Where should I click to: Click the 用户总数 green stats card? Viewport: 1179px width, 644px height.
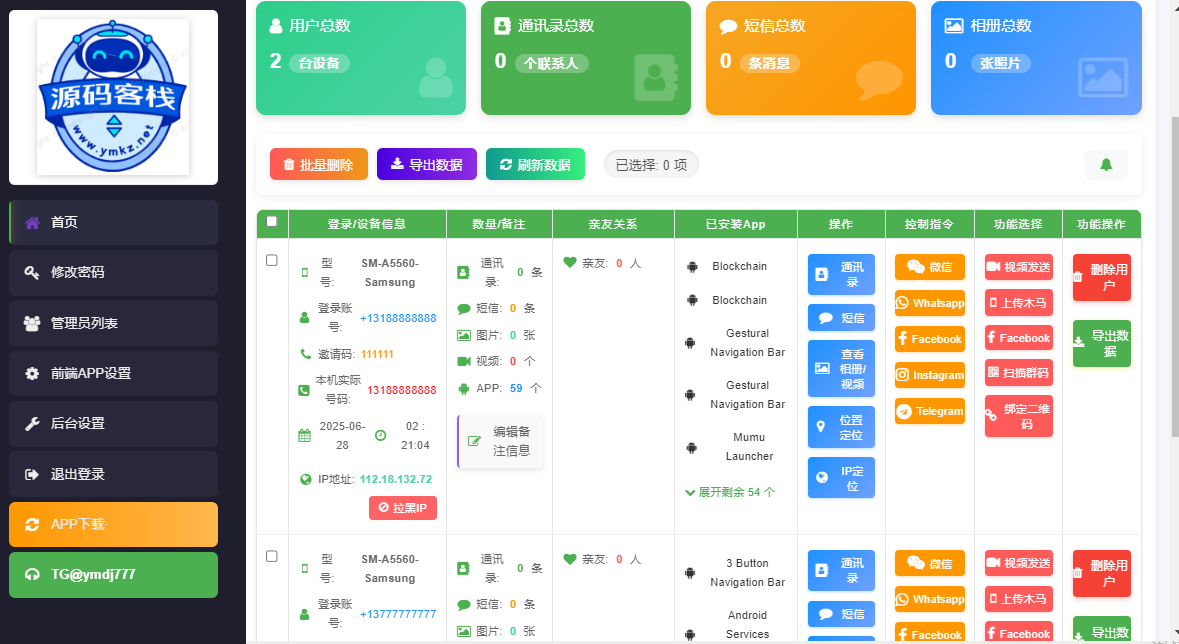(x=361, y=58)
